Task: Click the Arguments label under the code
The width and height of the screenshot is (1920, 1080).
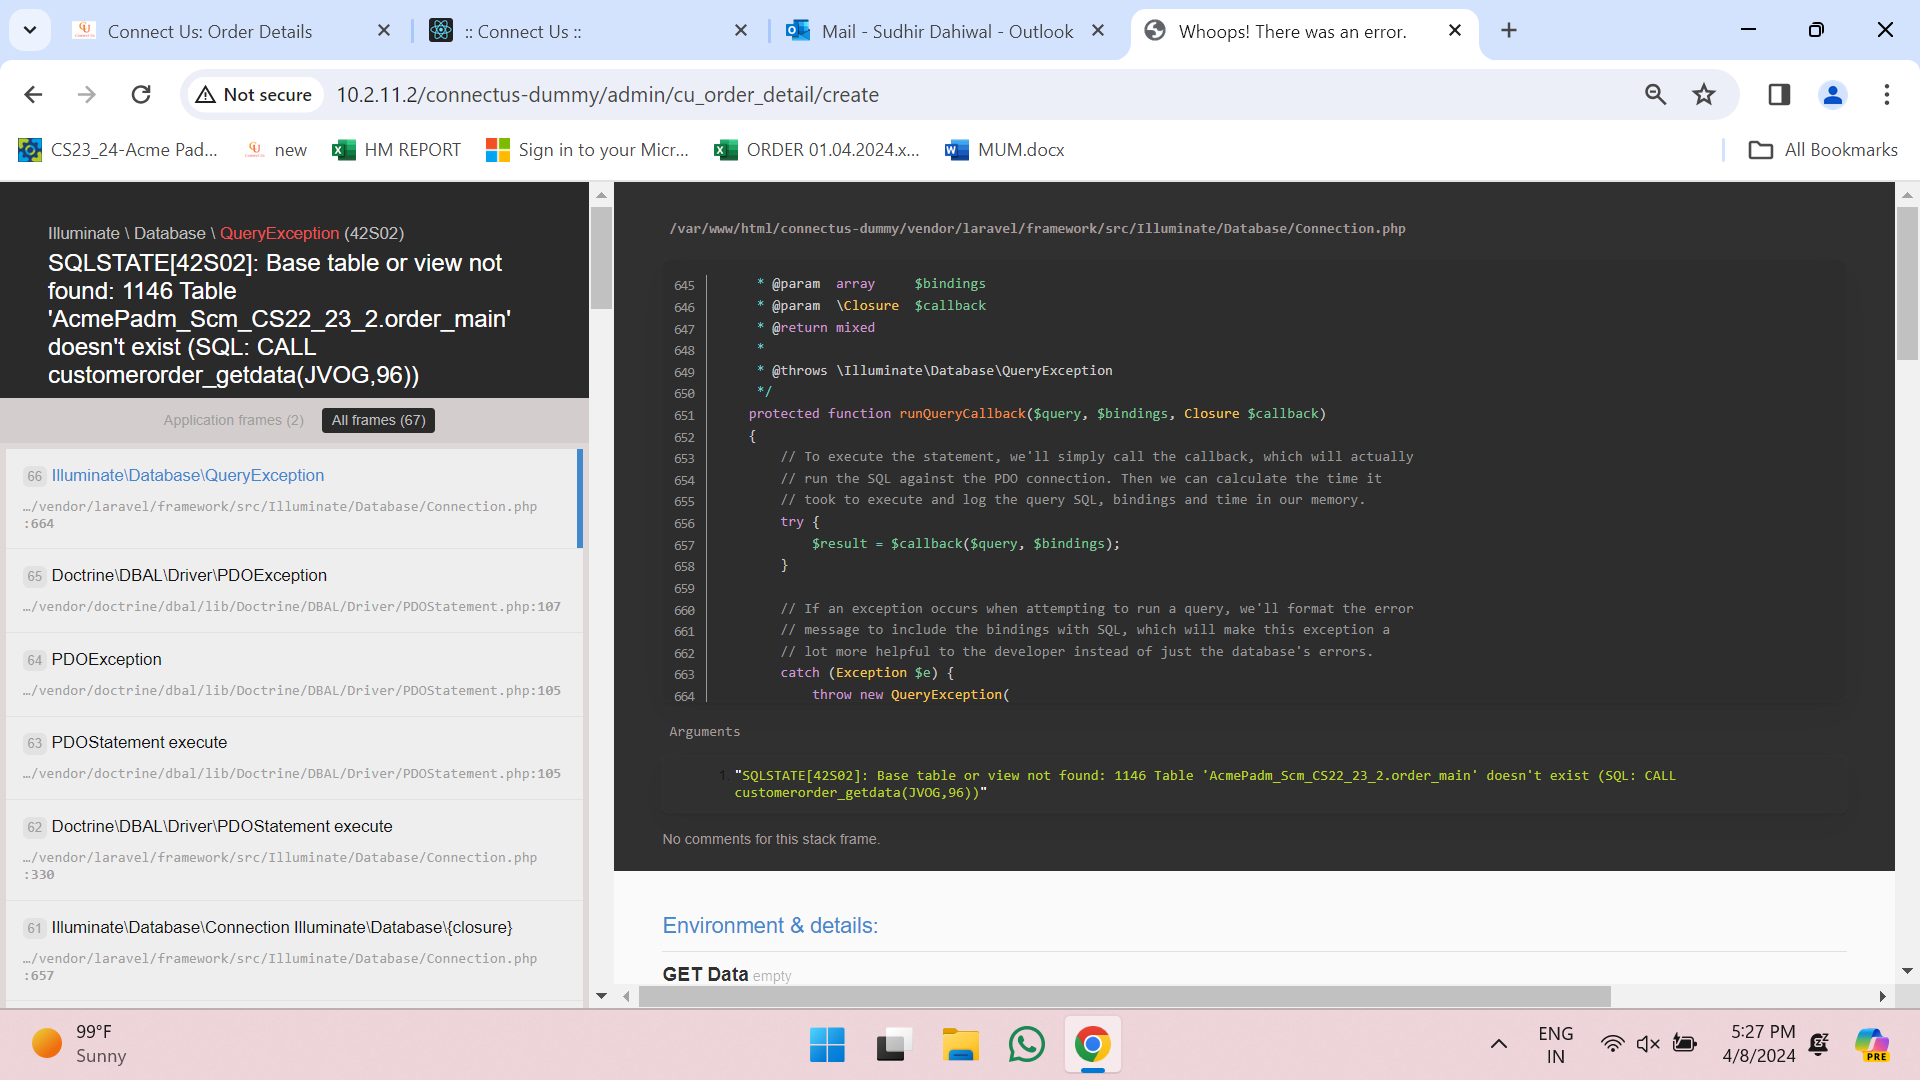Action: [x=704, y=732]
